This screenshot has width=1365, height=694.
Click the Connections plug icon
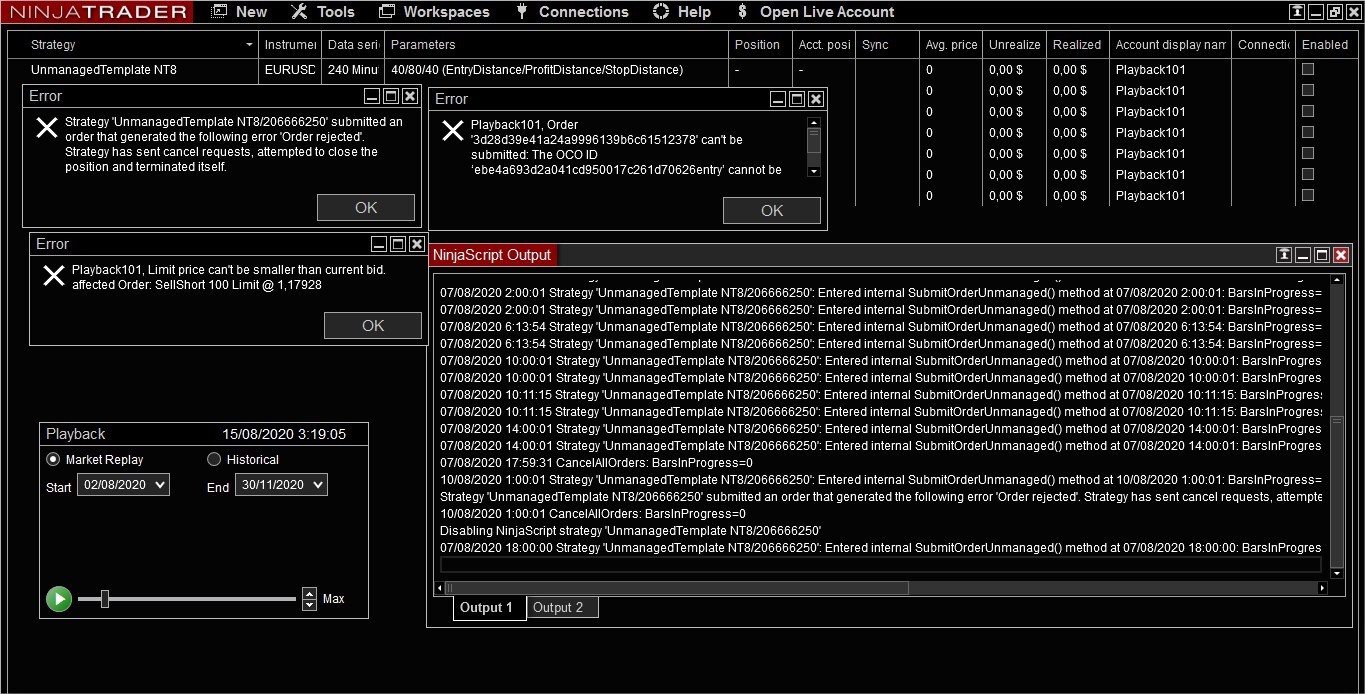tap(522, 12)
